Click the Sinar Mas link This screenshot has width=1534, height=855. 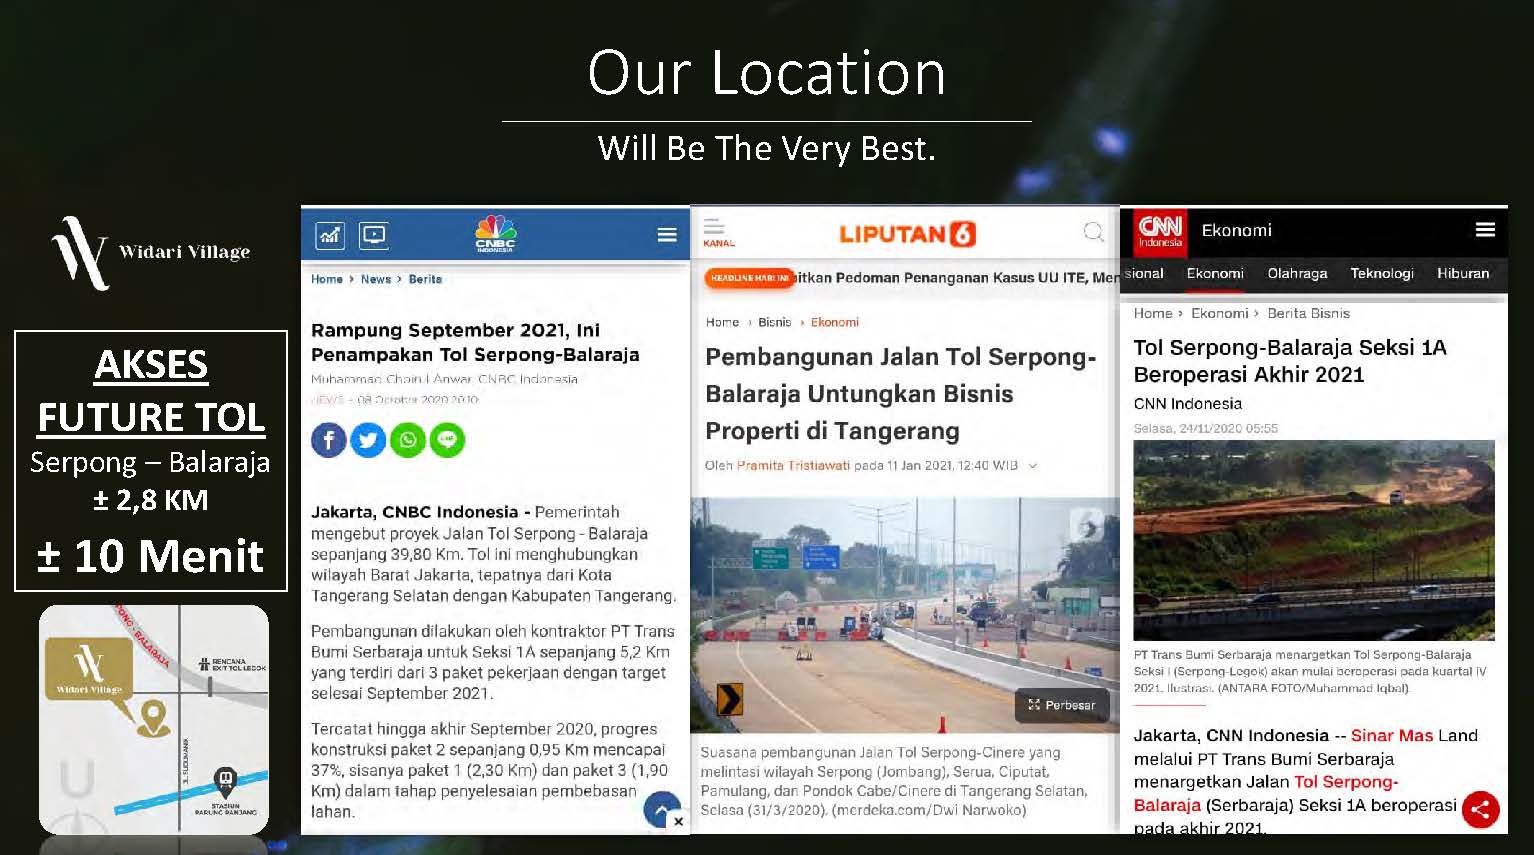[1391, 736]
